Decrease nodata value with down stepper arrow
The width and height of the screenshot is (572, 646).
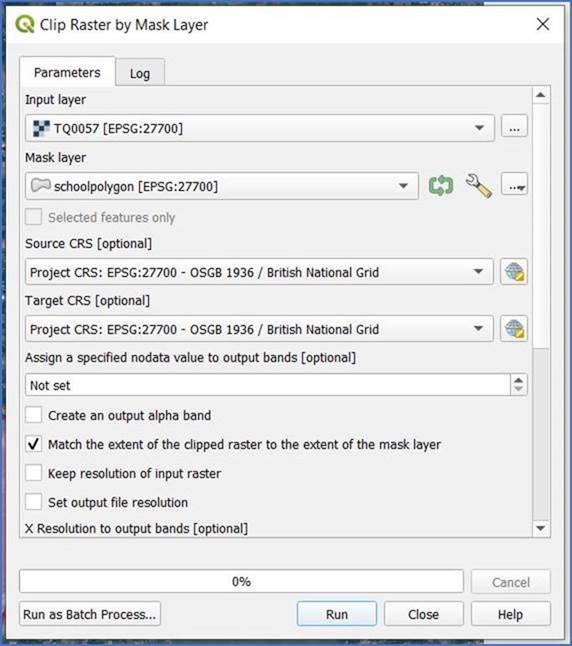click(519, 390)
